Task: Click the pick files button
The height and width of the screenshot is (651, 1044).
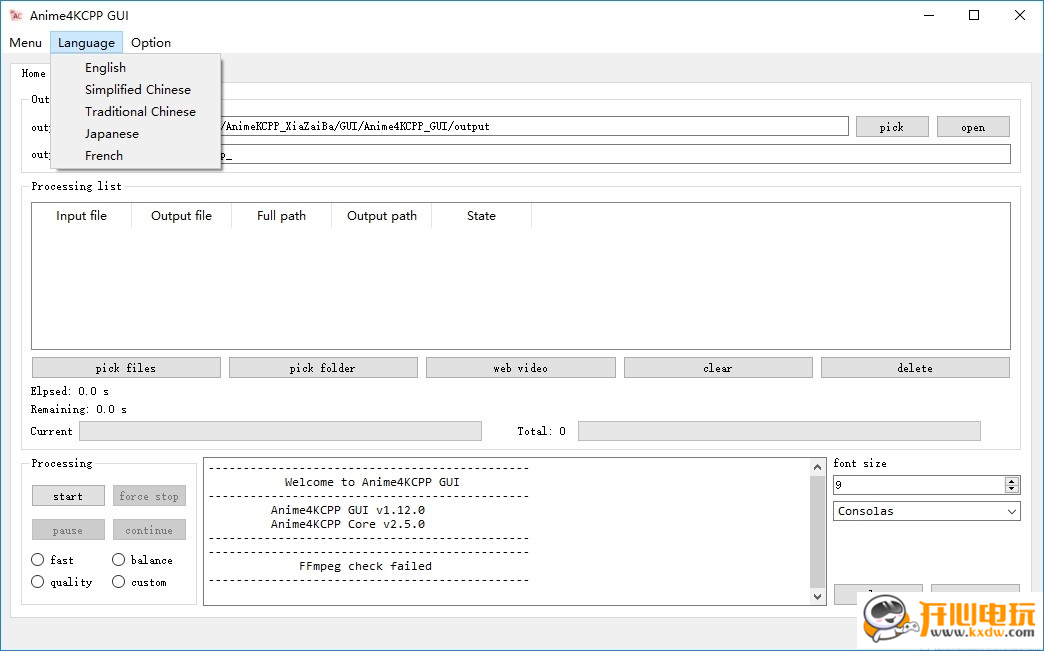Action: pos(126,367)
